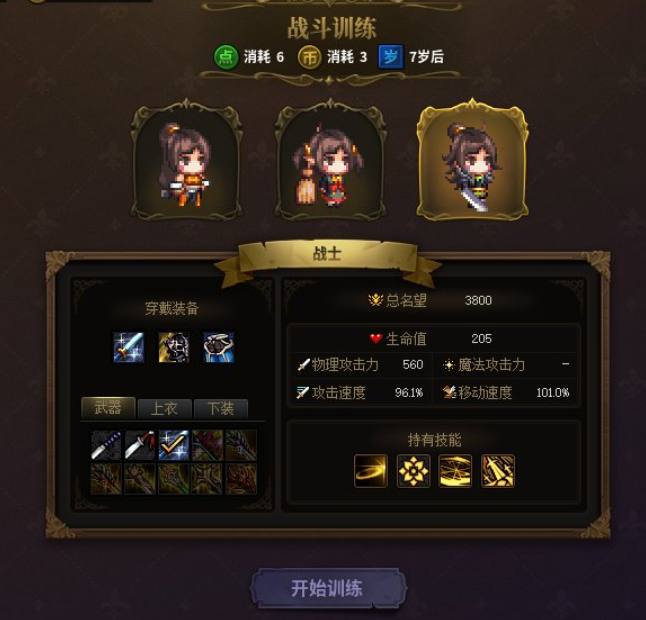Select the orange-outfit fighter character portrait

pyautogui.click(x=186, y=161)
